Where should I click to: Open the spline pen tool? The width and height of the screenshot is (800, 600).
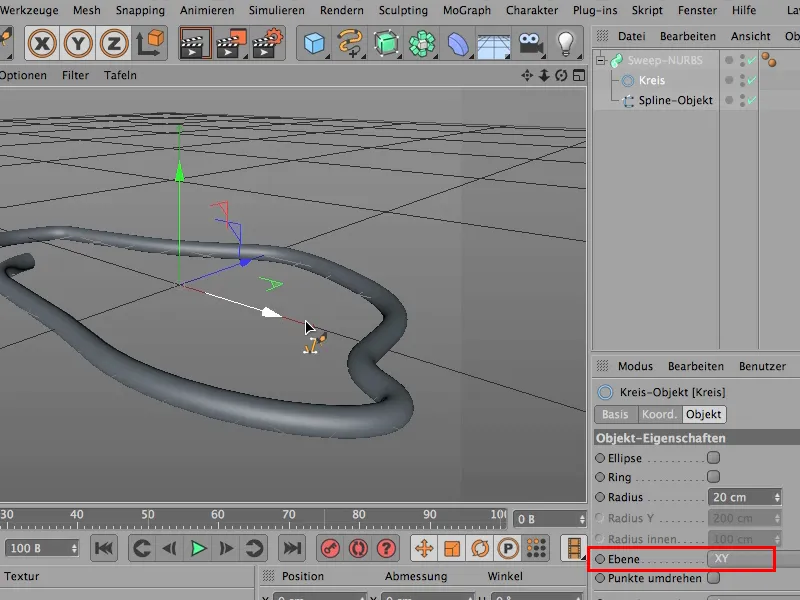click(x=350, y=44)
